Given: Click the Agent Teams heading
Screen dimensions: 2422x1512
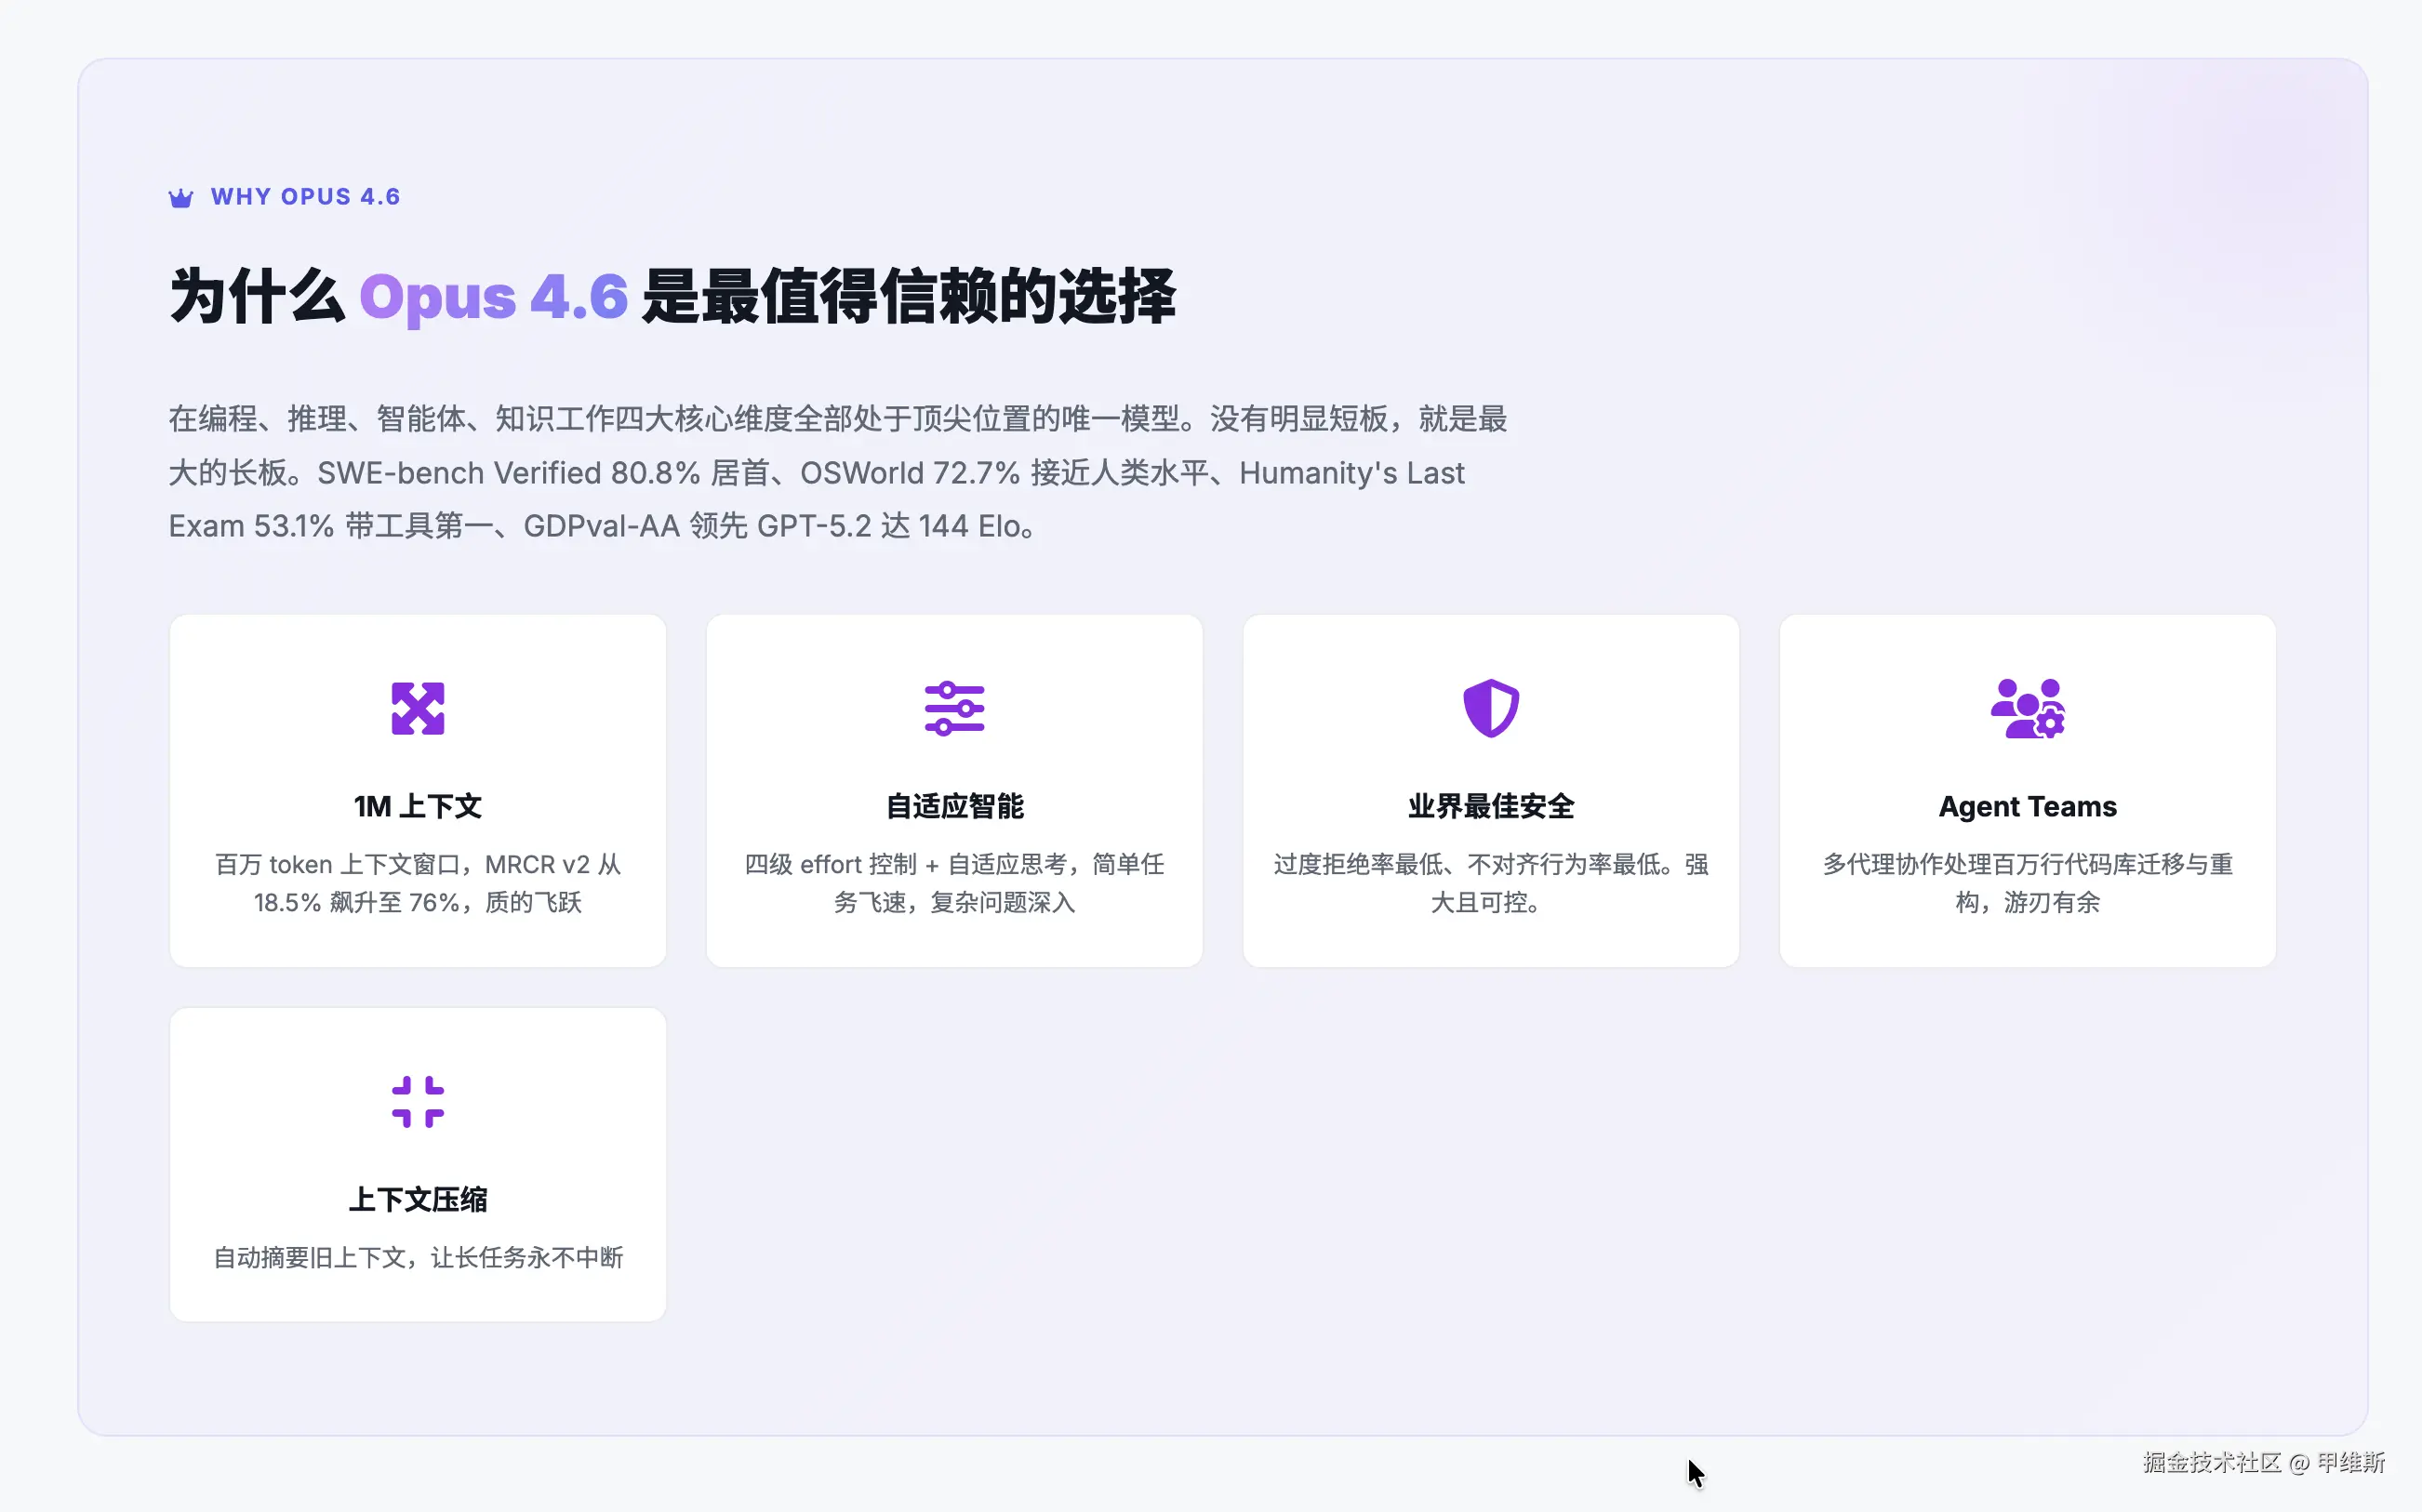Looking at the screenshot, I should 2027,806.
